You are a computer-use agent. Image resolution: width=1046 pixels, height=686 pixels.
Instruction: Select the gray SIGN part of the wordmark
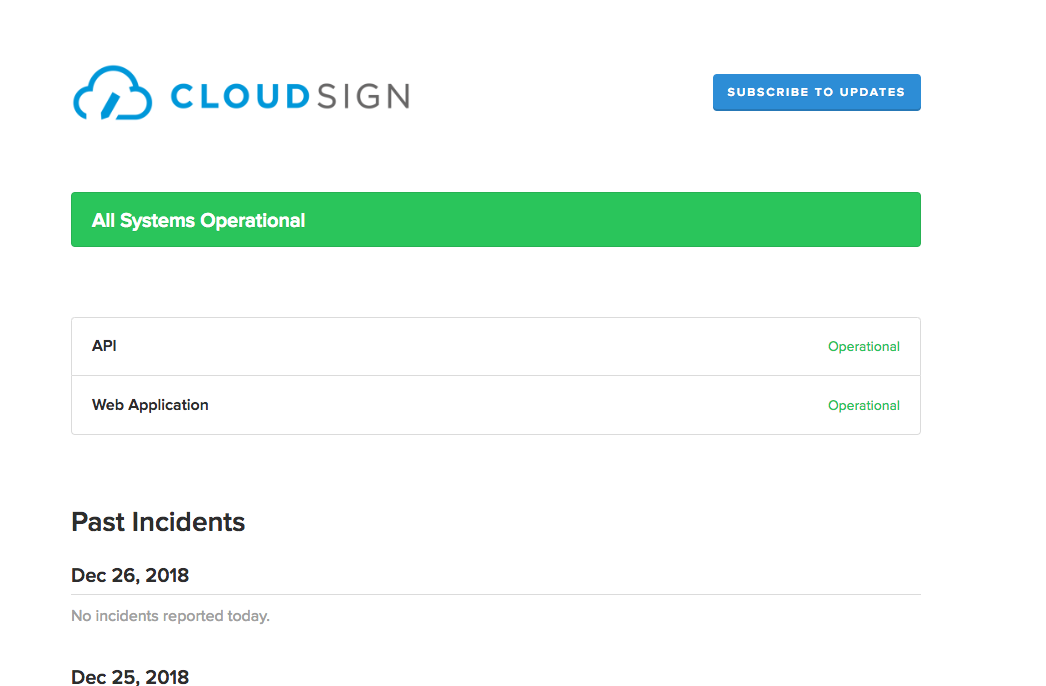tap(364, 96)
